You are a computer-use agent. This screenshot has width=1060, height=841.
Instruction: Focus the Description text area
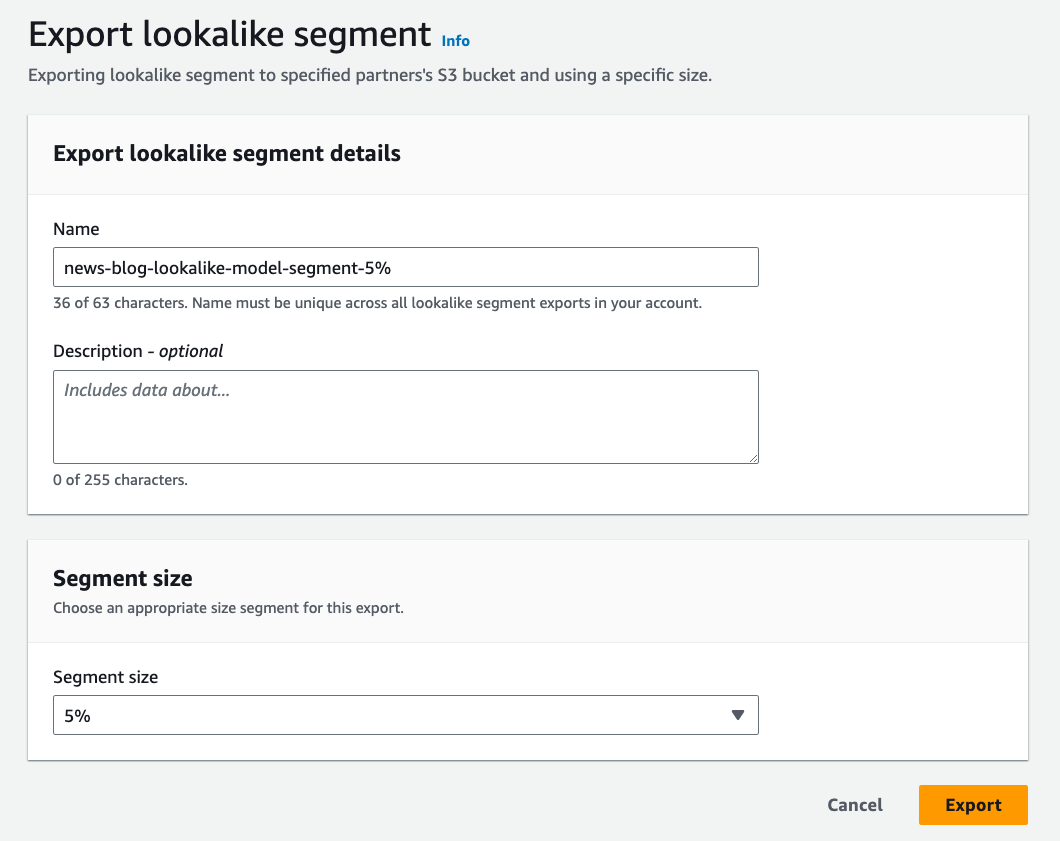tap(405, 416)
